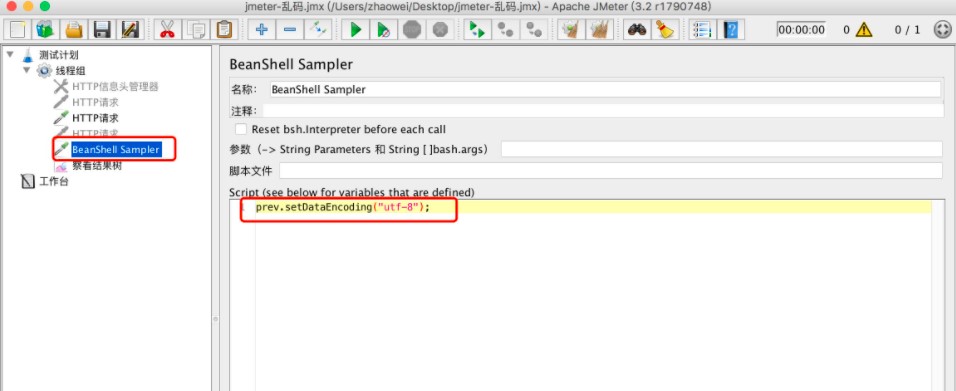956x391 pixels.
Task: Click the BeanShell Sampler panel heading
Action: tap(291, 64)
